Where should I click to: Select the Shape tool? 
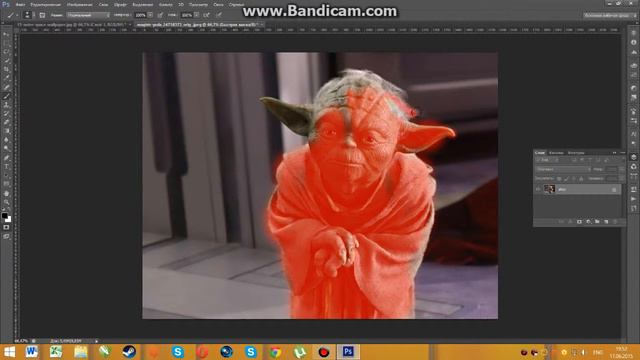6,184
